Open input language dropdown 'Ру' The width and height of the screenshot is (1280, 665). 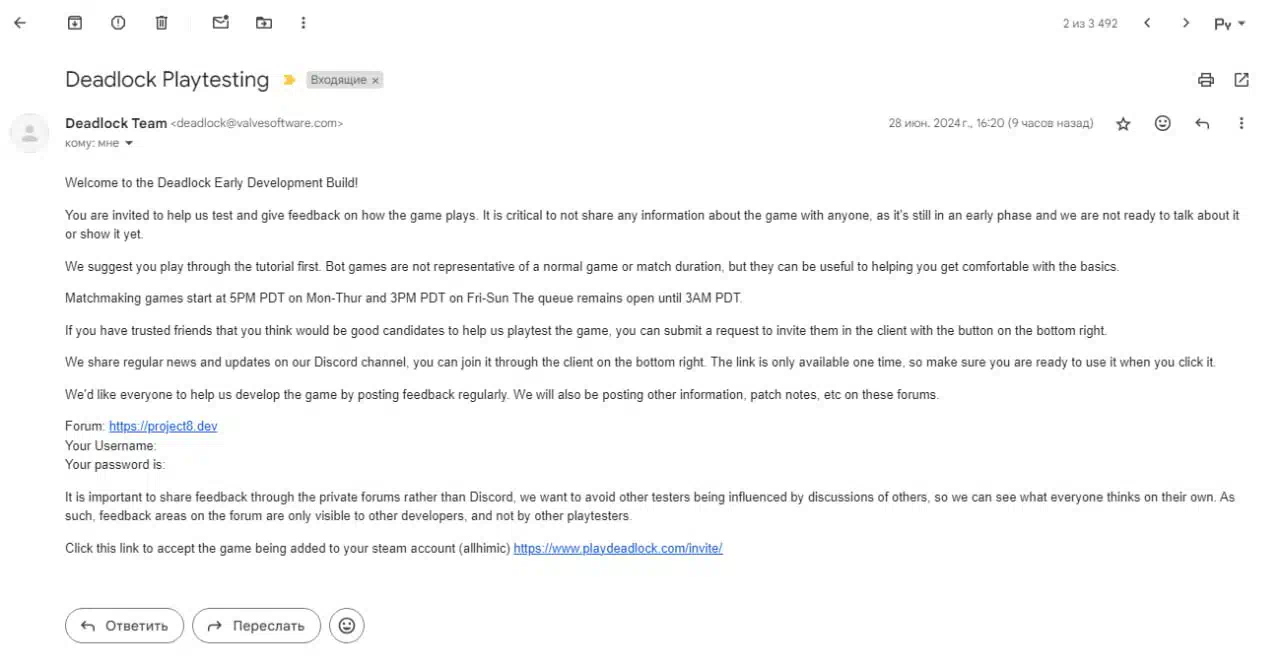1229,23
